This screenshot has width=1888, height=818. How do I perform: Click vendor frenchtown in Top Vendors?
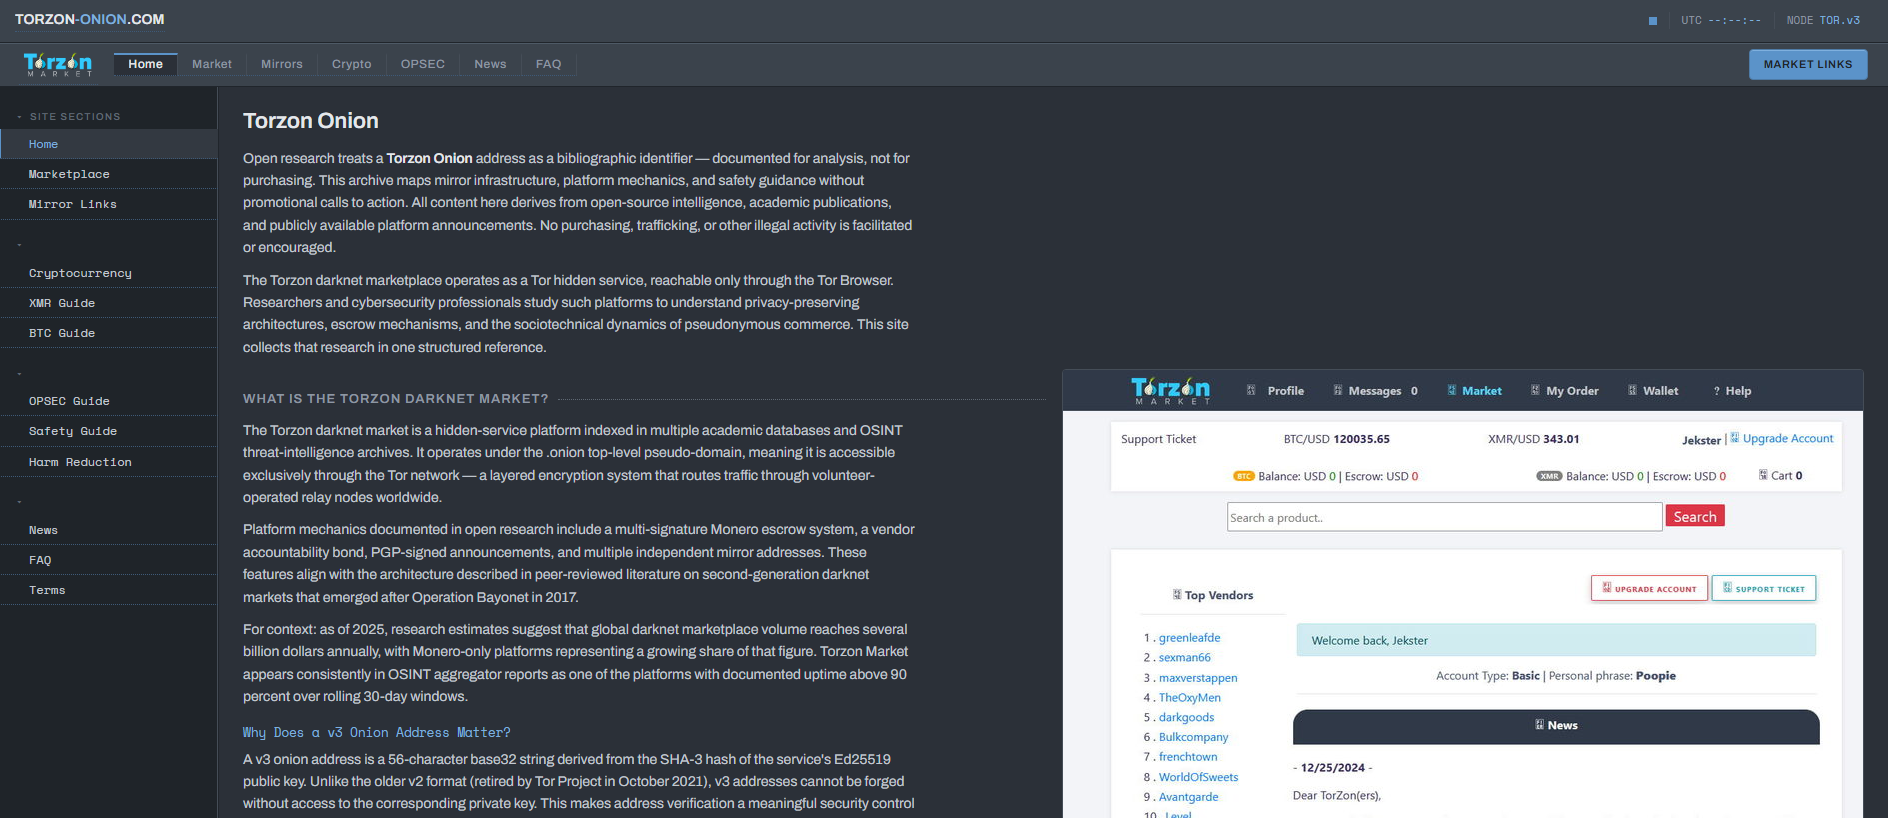click(x=1188, y=757)
